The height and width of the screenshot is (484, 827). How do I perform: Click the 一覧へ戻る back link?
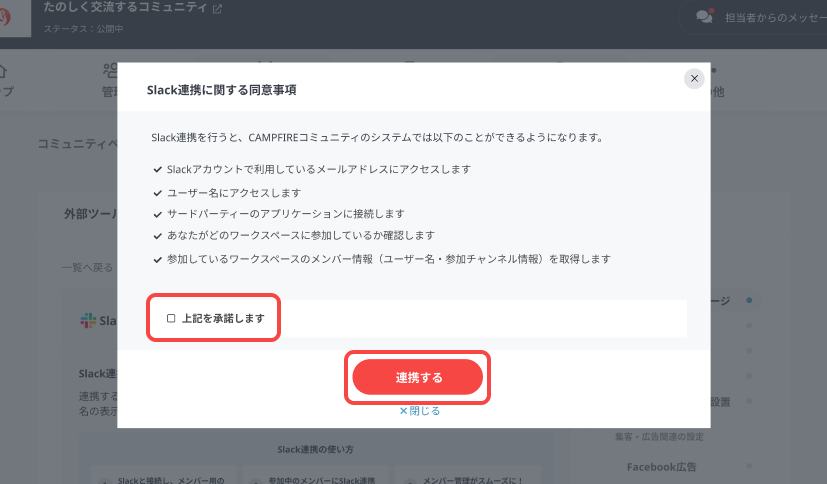click(87, 268)
